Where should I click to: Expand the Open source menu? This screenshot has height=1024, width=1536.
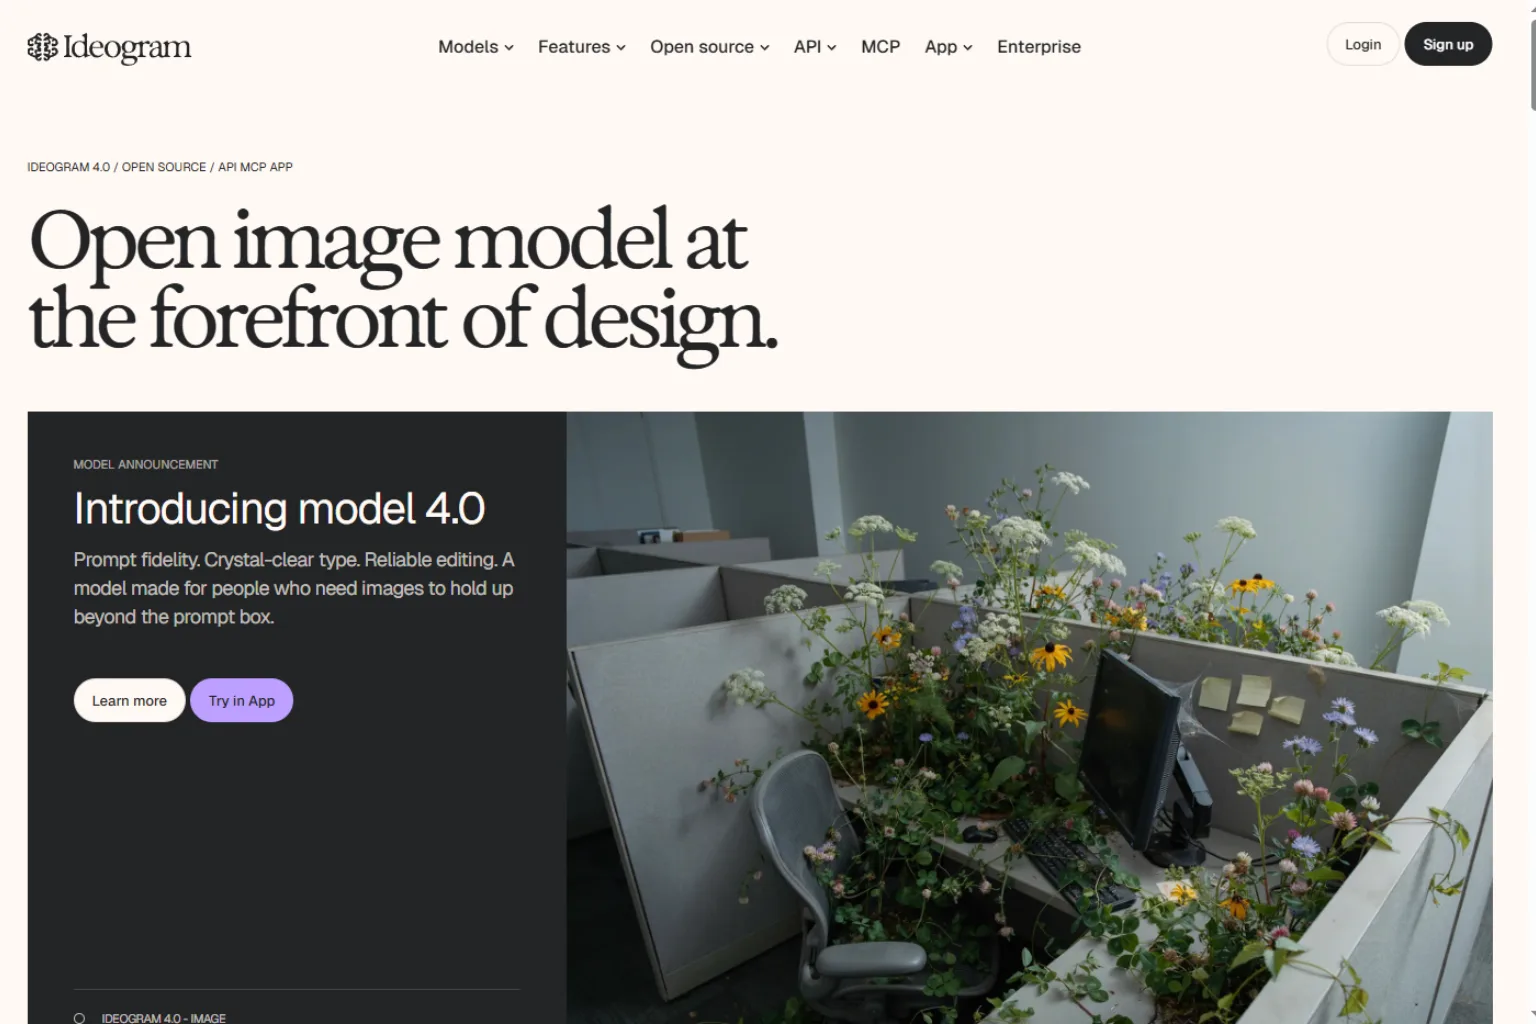(710, 47)
